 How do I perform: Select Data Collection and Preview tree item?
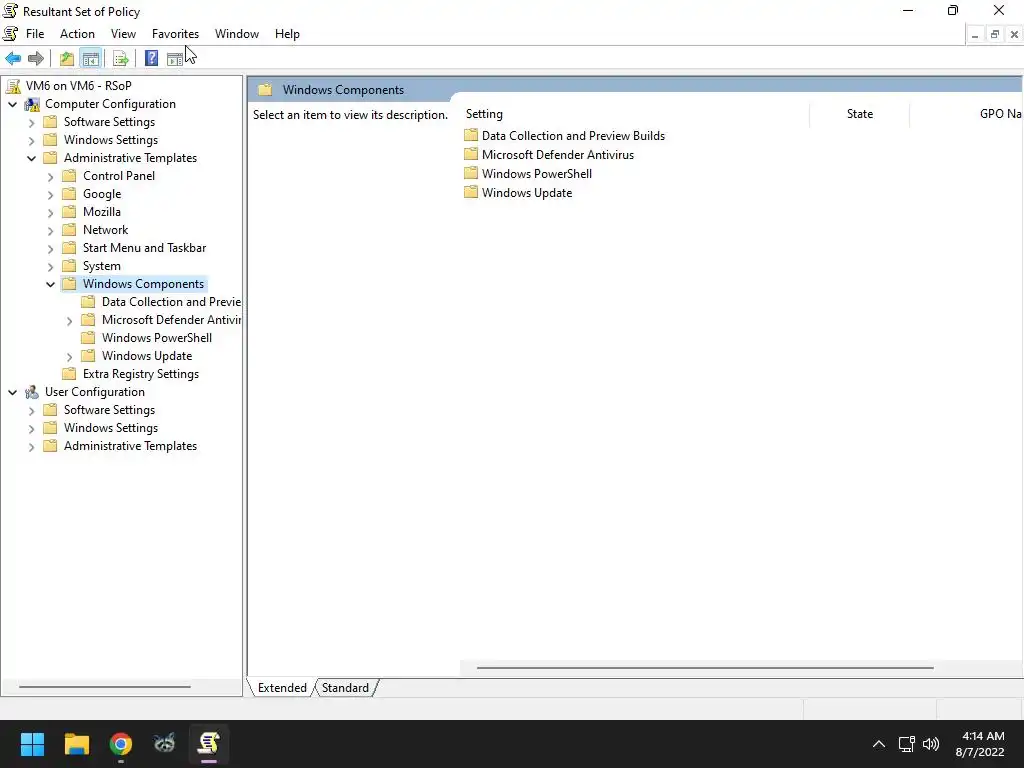(171, 302)
